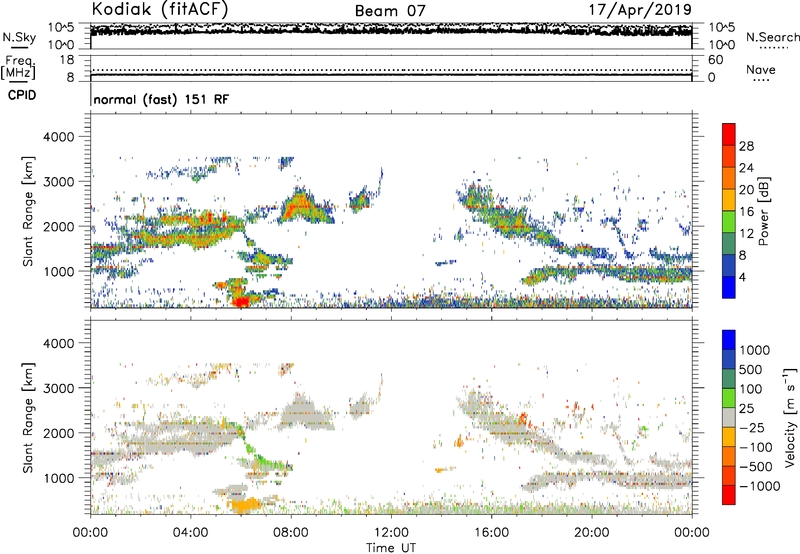Viewport: 800px width, 554px height.
Task: Click the noise trace in the N.Sky panel
Action: pos(391,29)
